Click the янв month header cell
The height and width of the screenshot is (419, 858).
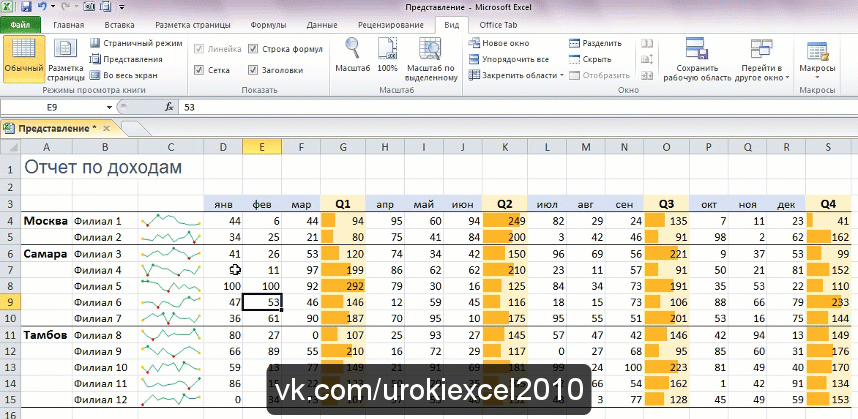pyautogui.click(x=223, y=204)
